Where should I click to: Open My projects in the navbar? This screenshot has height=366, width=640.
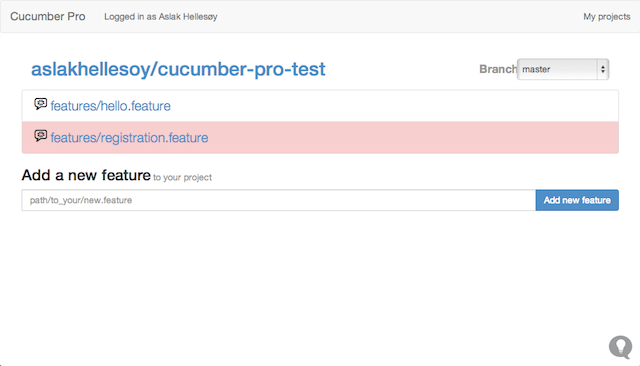pos(607,17)
